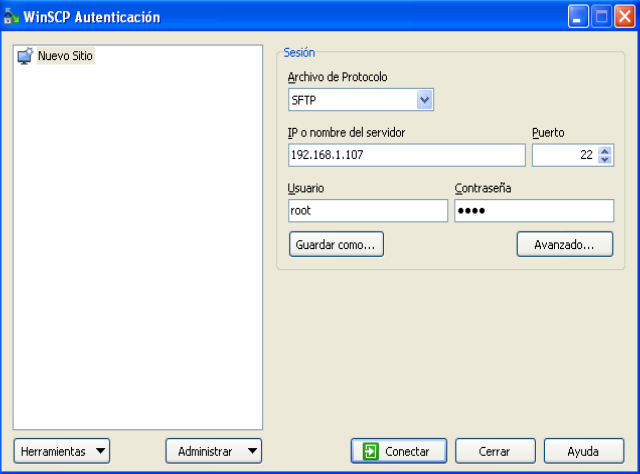
Task: Click the WinSCP title bar icon
Action: [11, 17]
